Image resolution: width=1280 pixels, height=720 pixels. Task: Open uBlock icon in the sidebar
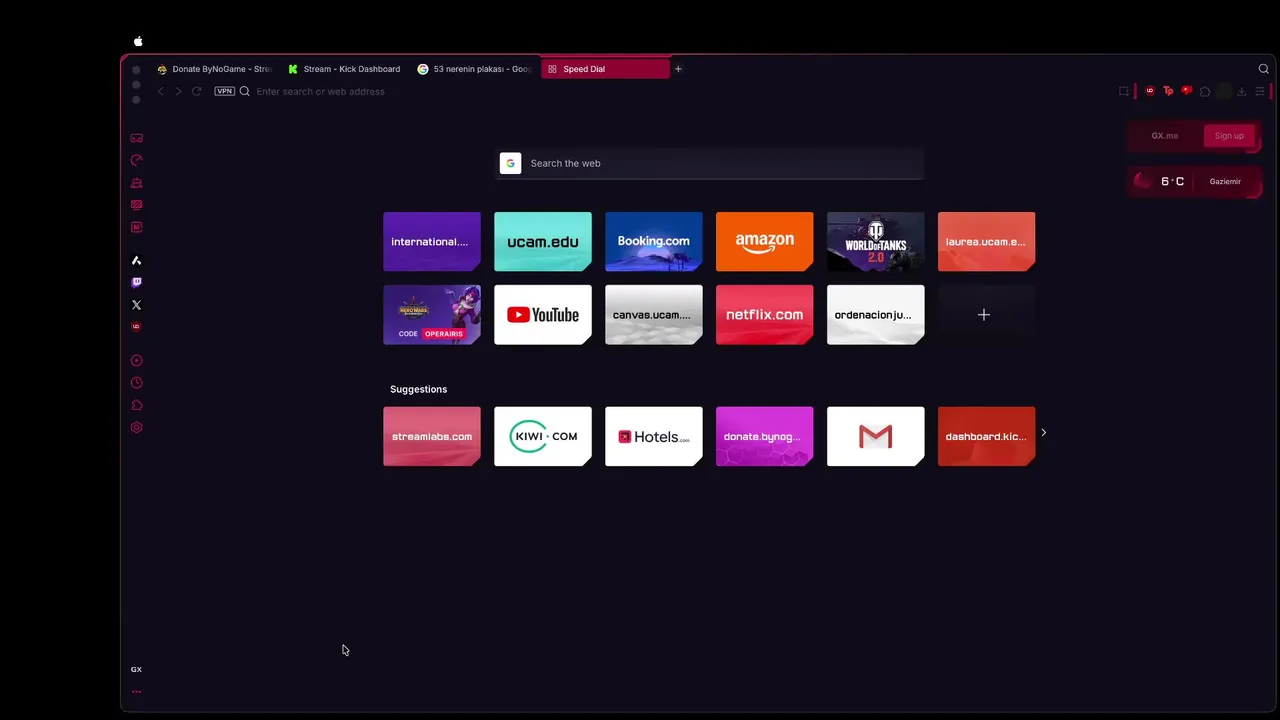point(137,327)
